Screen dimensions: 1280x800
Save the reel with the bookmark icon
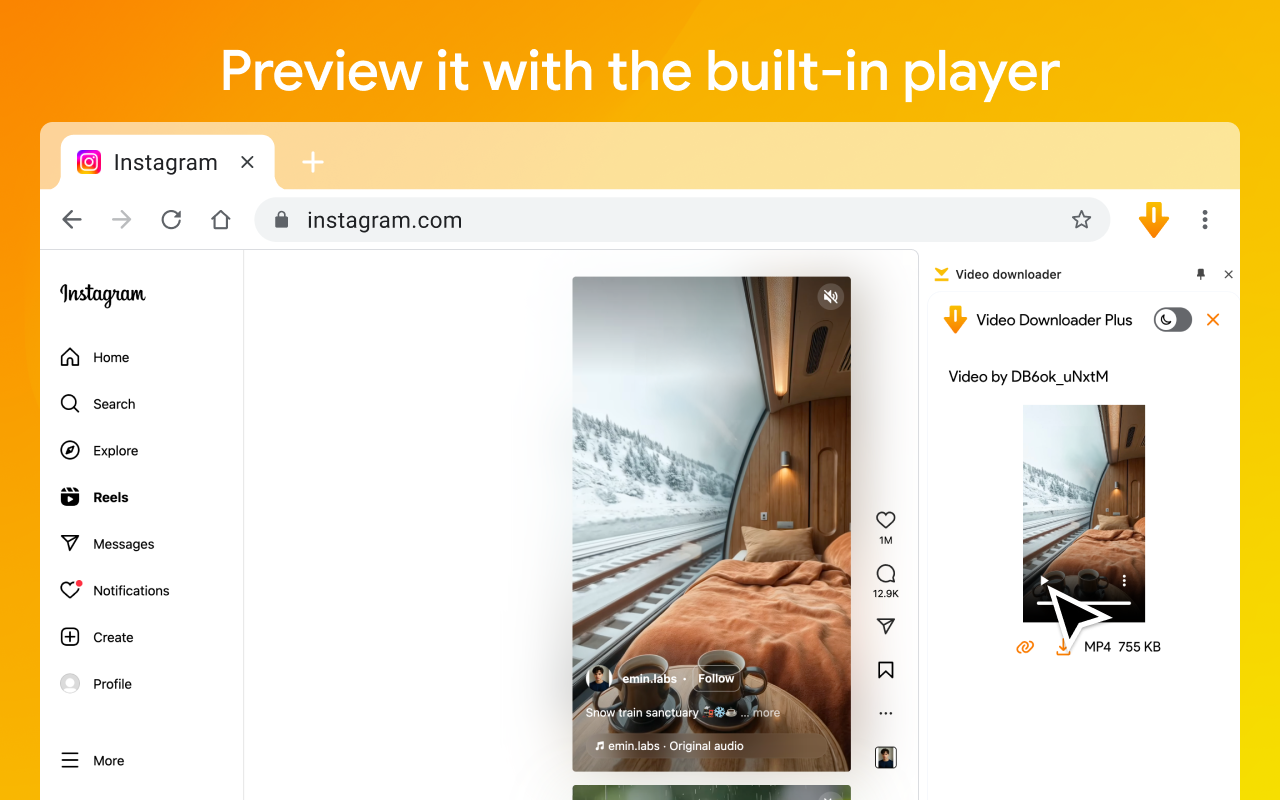click(885, 670)
